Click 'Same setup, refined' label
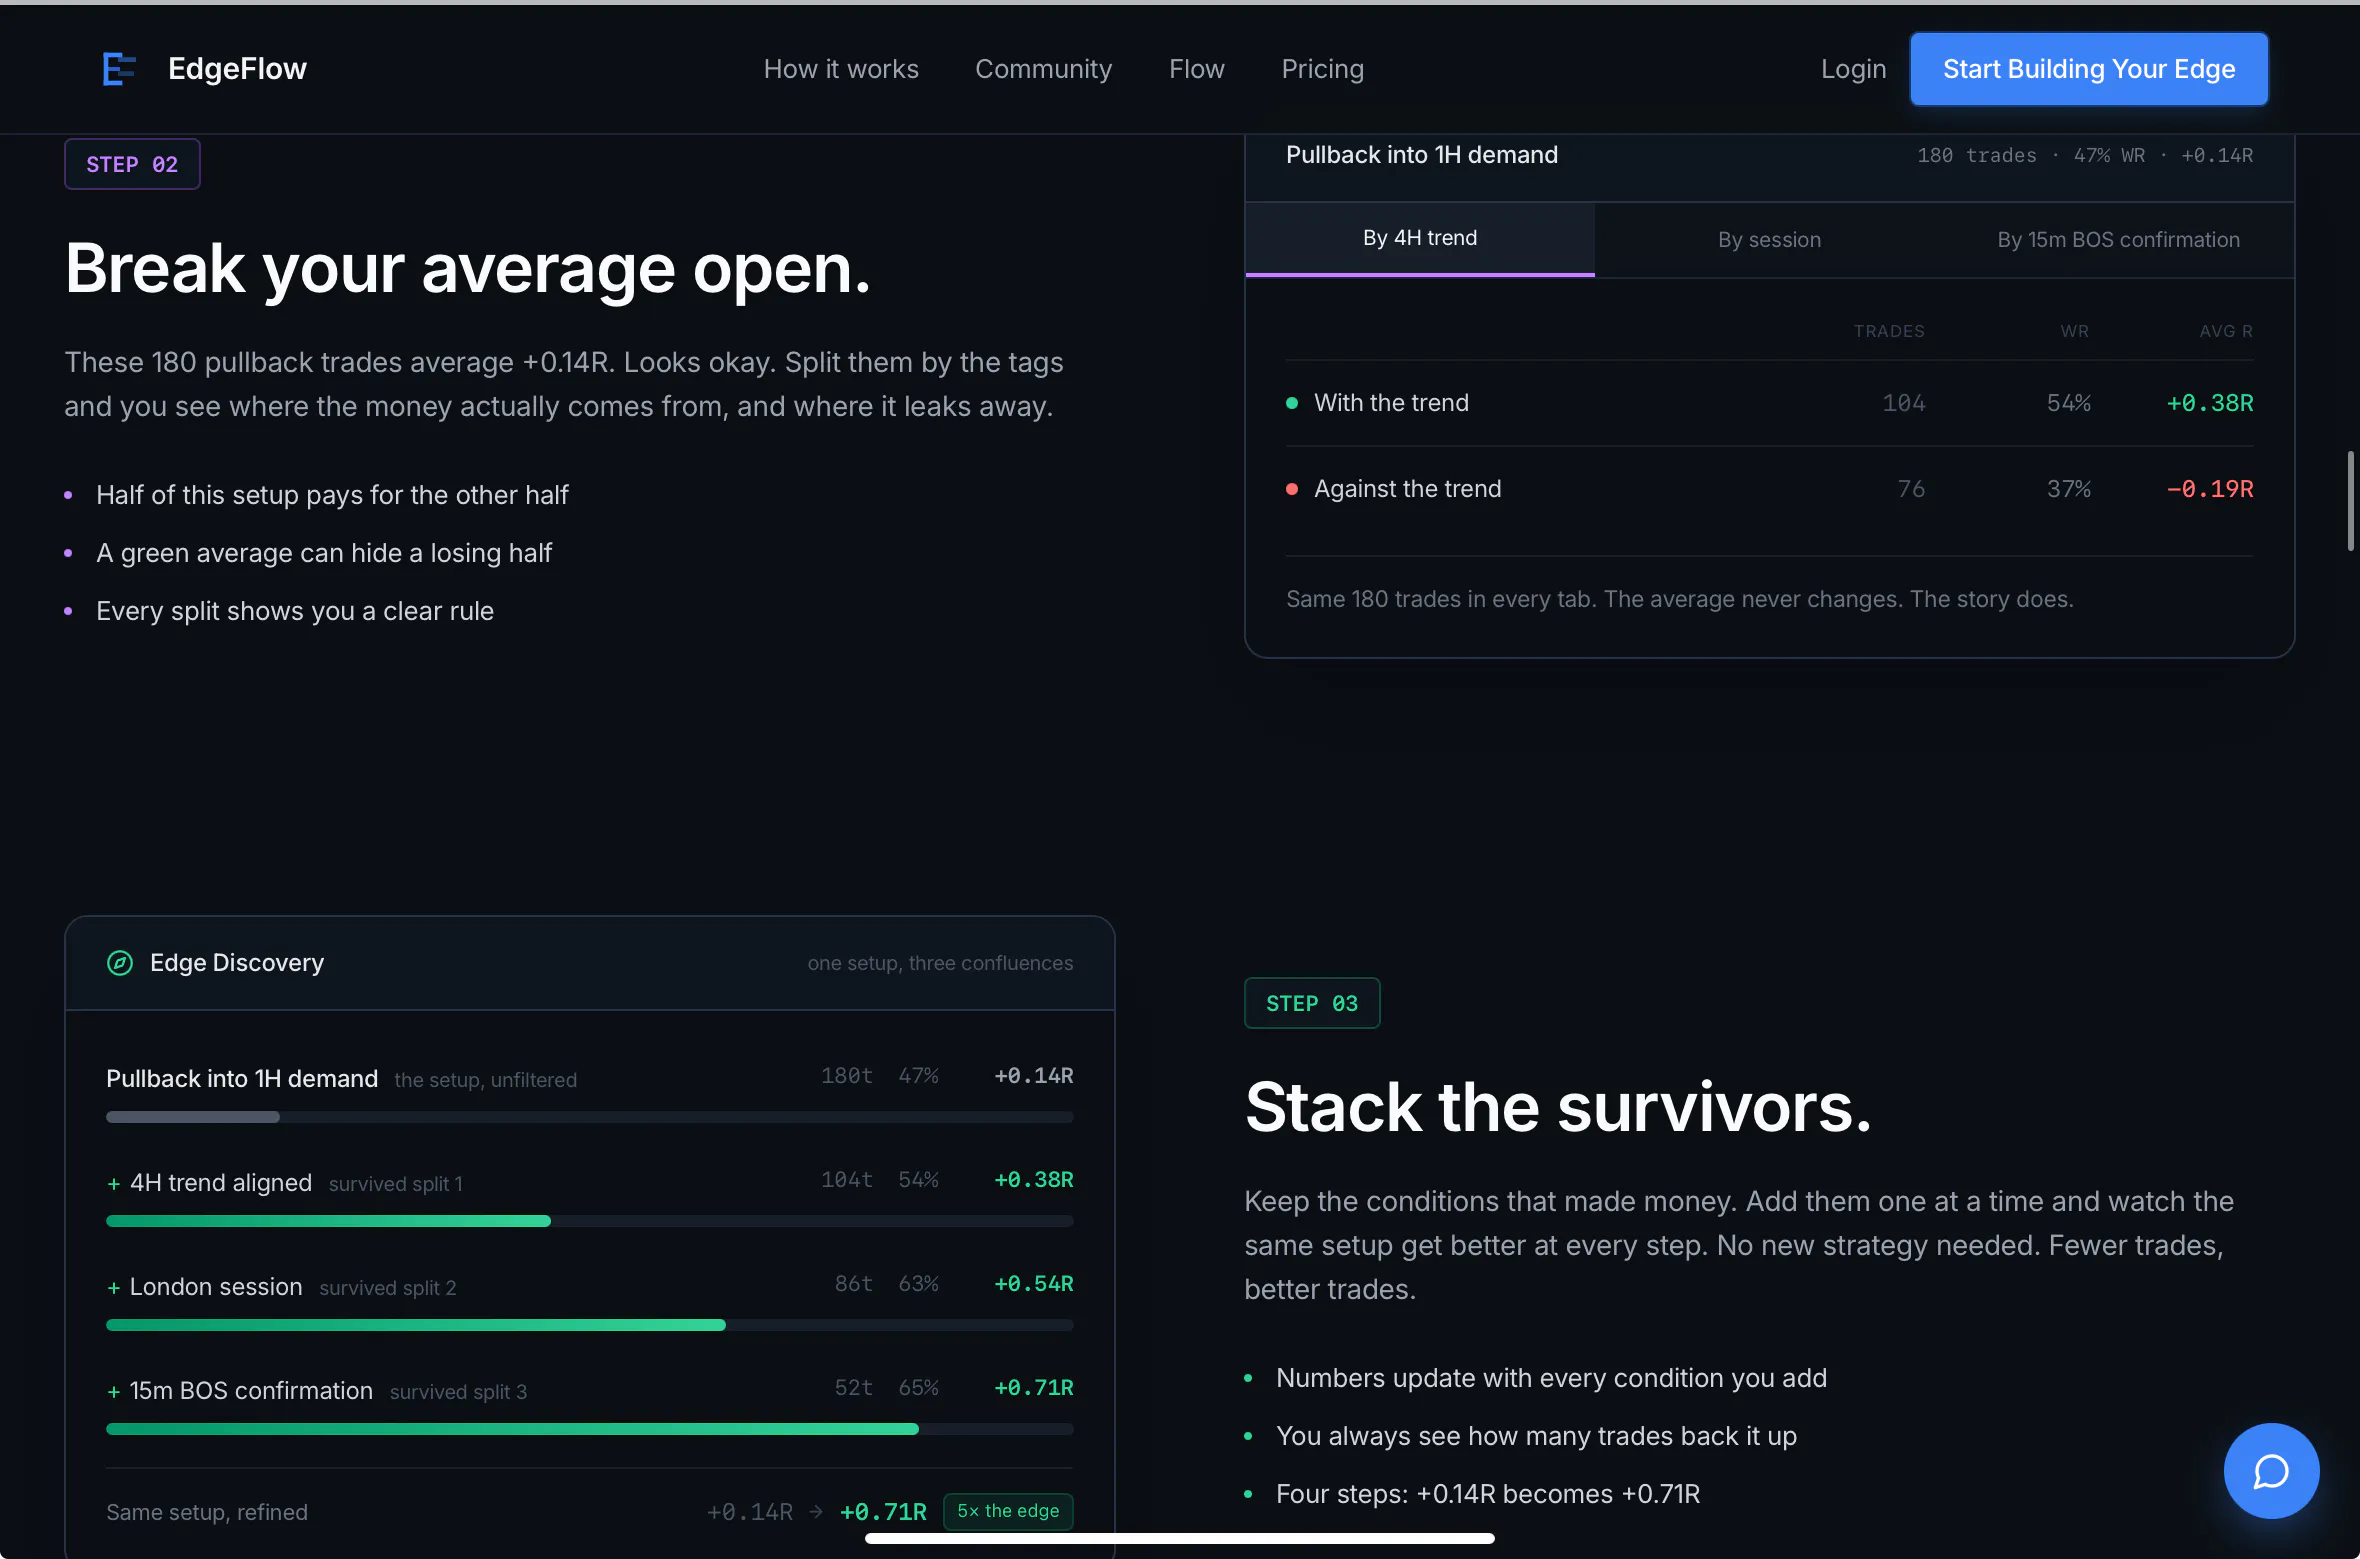 click(x=207, y=1512)
